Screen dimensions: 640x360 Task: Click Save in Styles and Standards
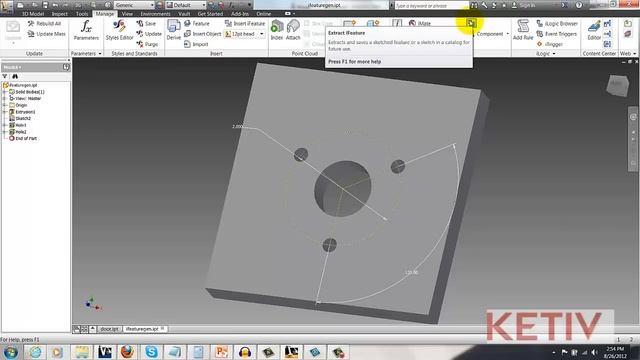tap(146, 24)
